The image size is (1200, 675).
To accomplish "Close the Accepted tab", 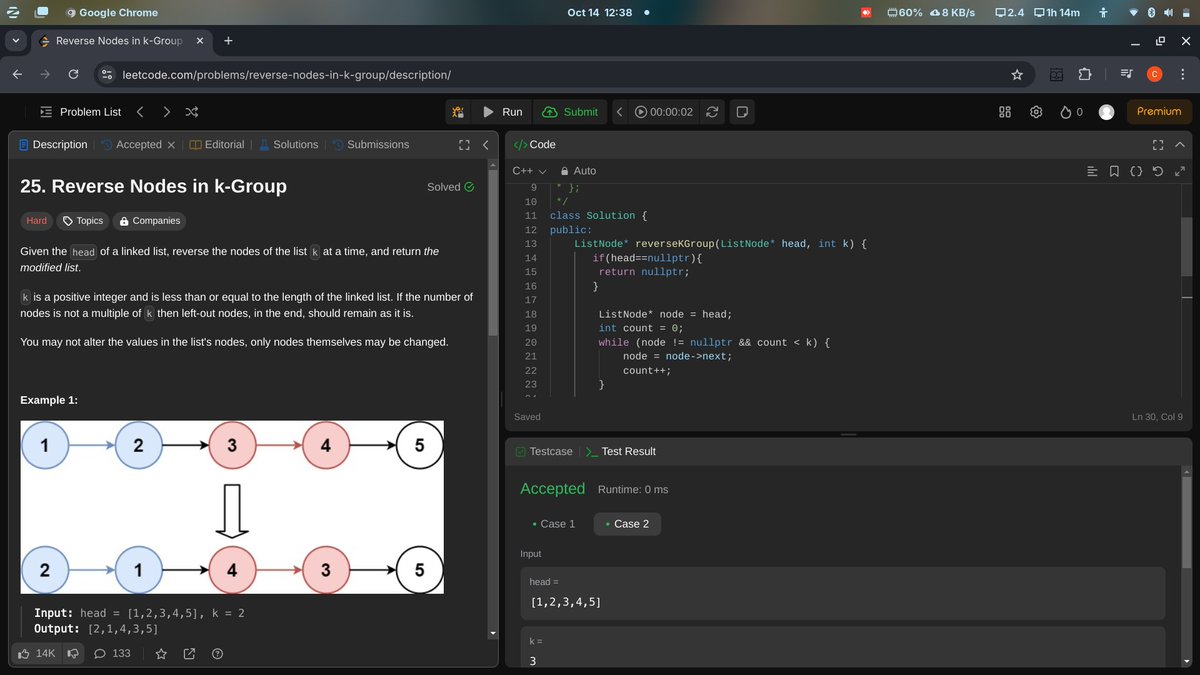I will pyautogui.click(x=171, y=145).
